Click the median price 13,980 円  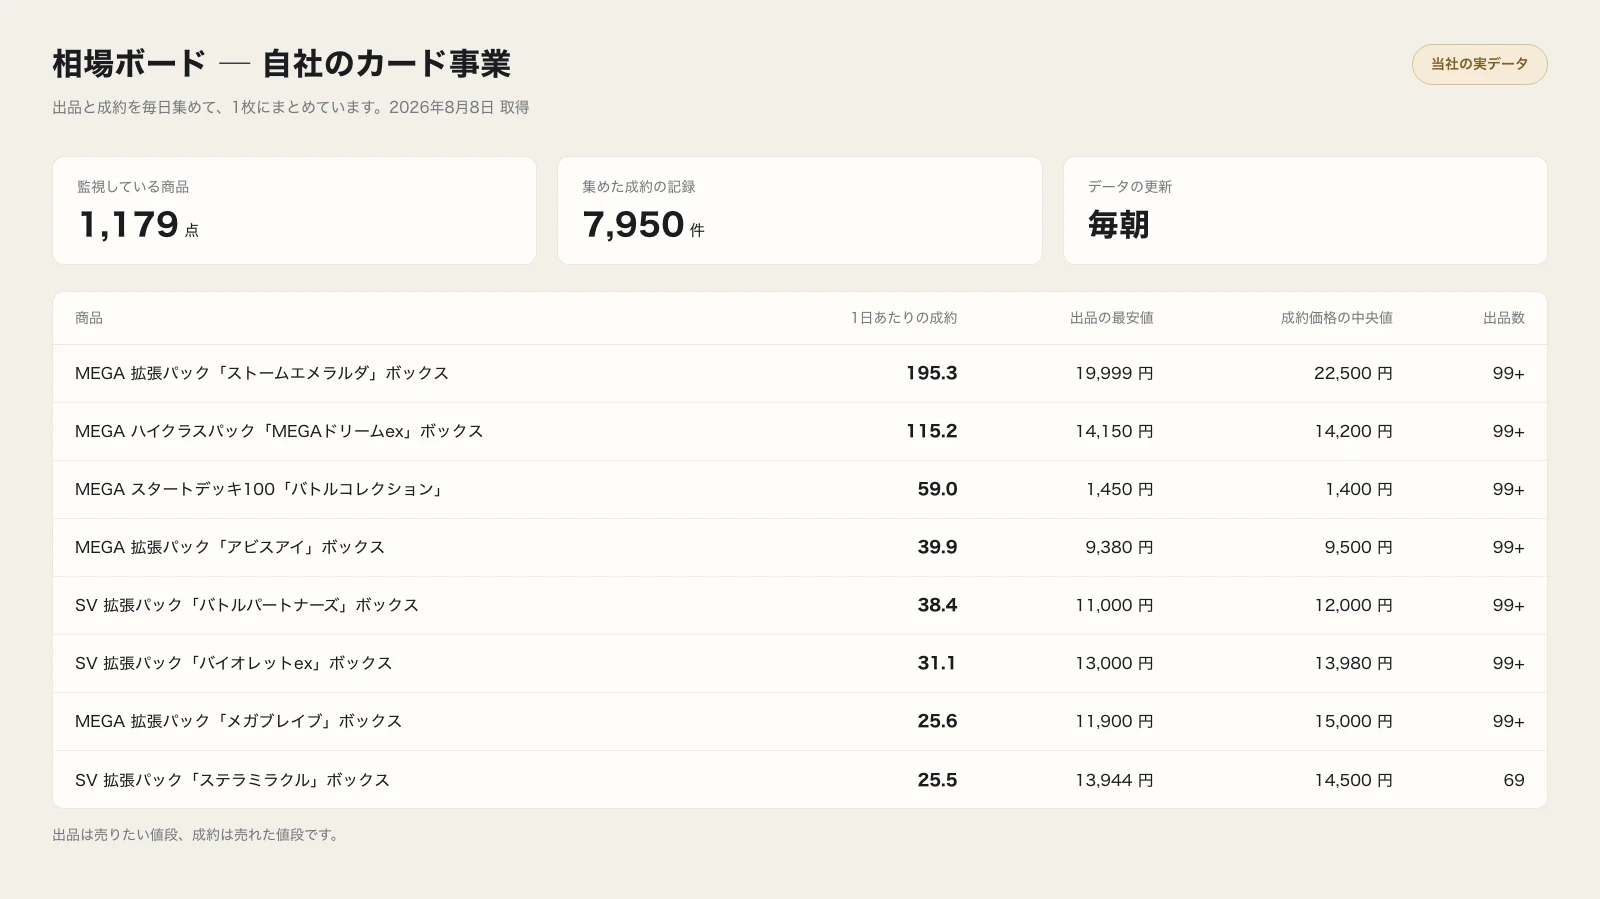1353,663
